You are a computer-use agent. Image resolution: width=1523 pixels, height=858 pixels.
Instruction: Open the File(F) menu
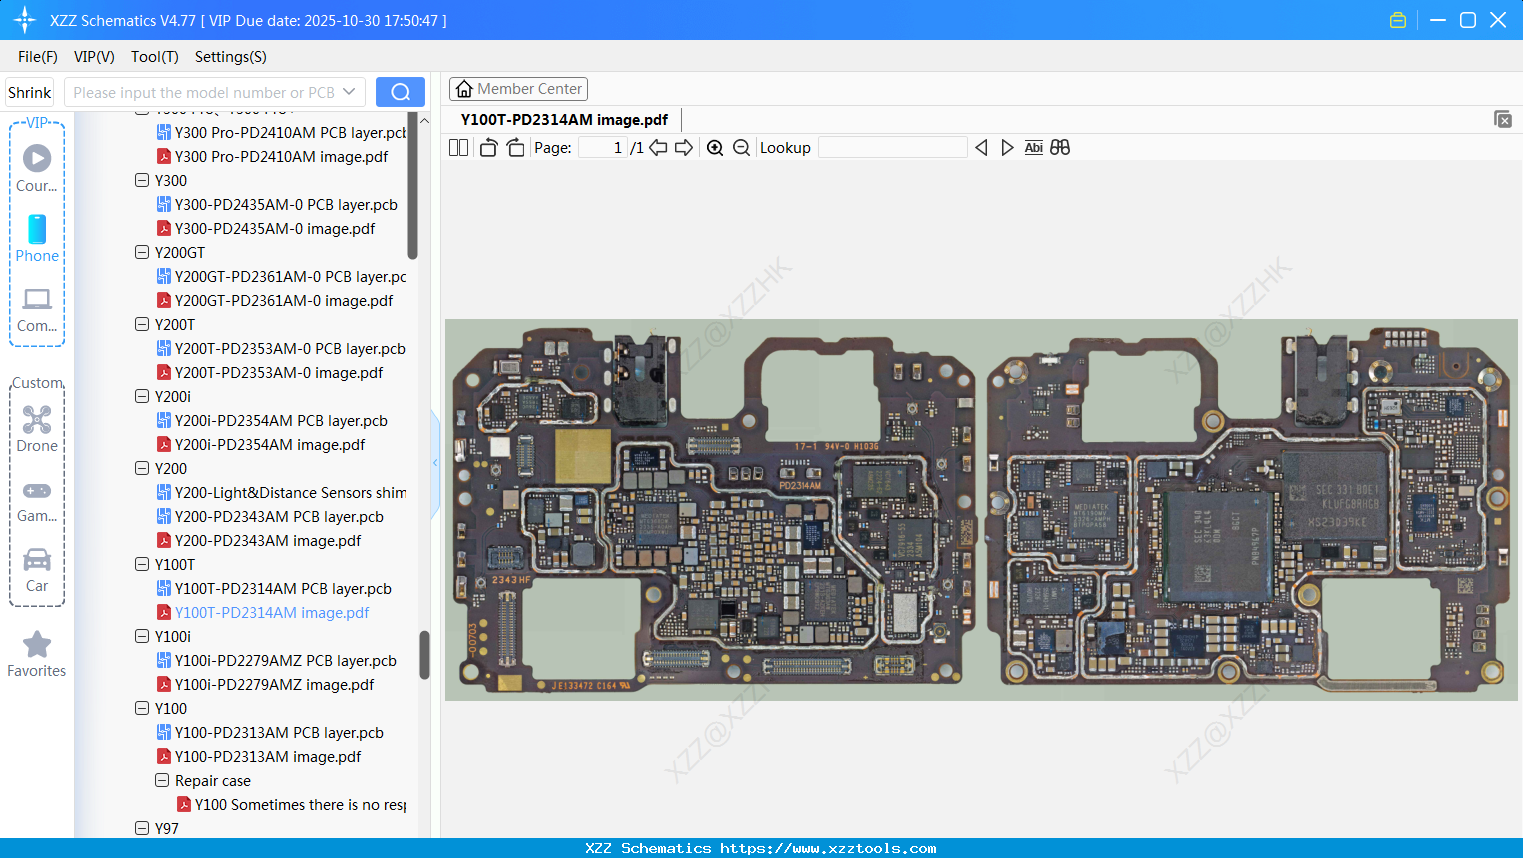(38, 57)
